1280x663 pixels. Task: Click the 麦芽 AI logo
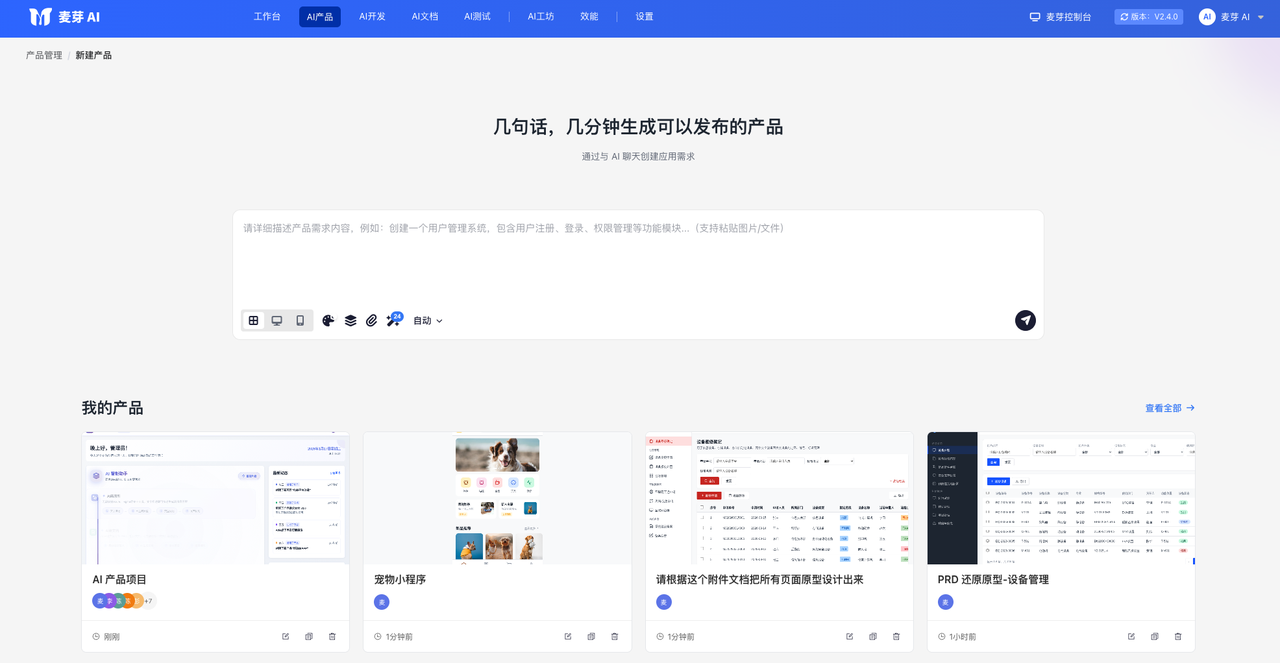click(64, 17)
